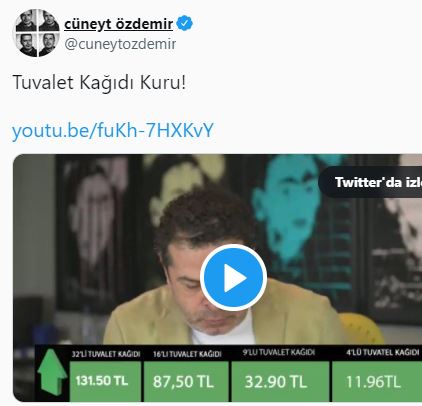Select the 11.96TL price box
422x406 pixels.
tap(377, 381)
